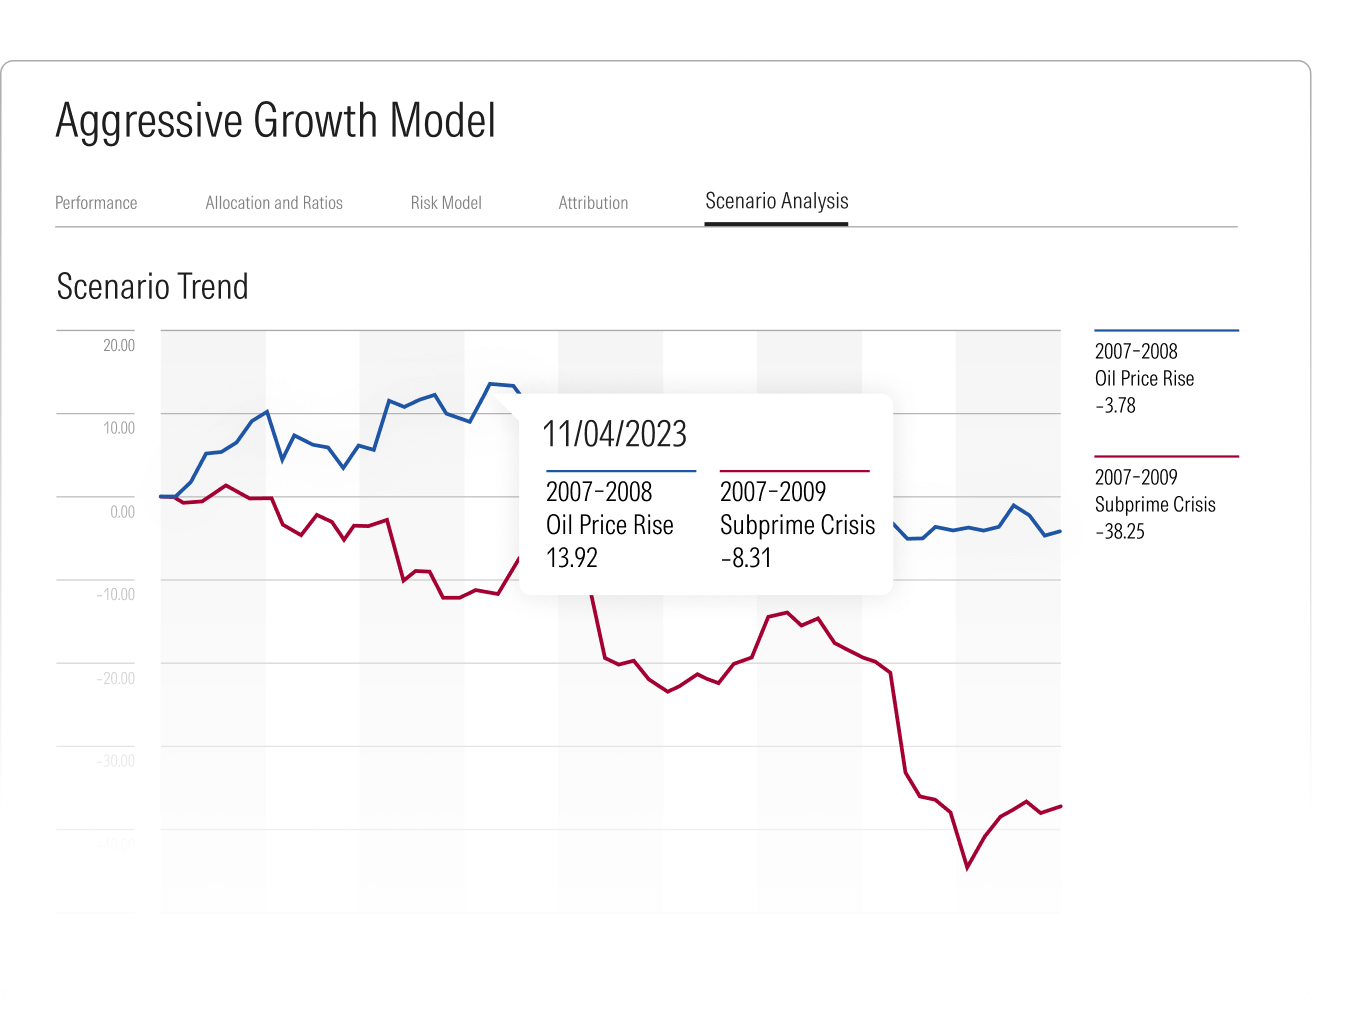Click the -20.00 y-axis label
The height and width of the screenshot is (1023, 1364).
[x=116, y=679]
